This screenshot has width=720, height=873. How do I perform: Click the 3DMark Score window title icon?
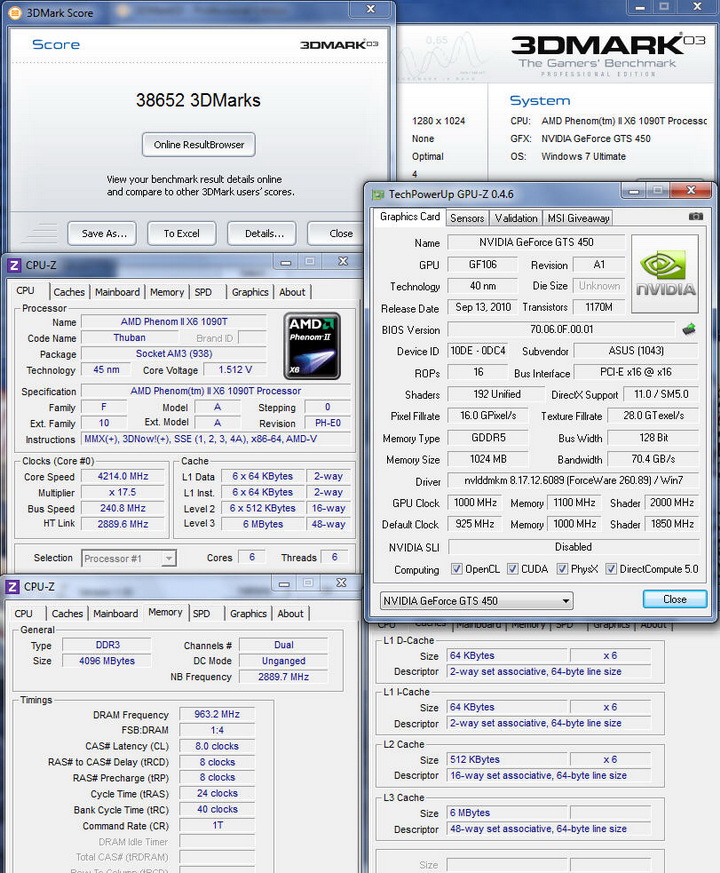tap(14, 12)
